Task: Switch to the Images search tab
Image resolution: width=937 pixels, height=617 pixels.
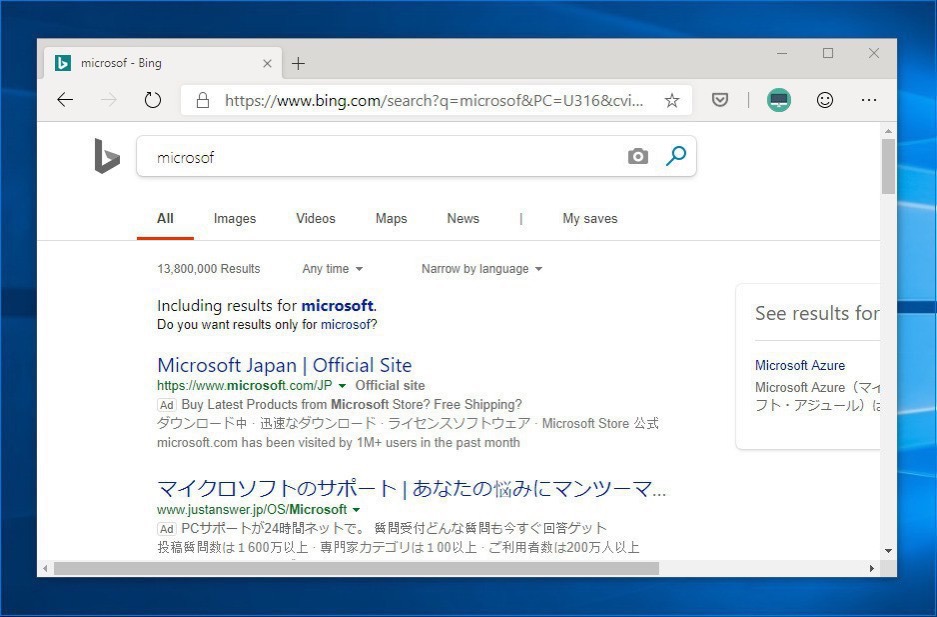Action: (235, 219)
